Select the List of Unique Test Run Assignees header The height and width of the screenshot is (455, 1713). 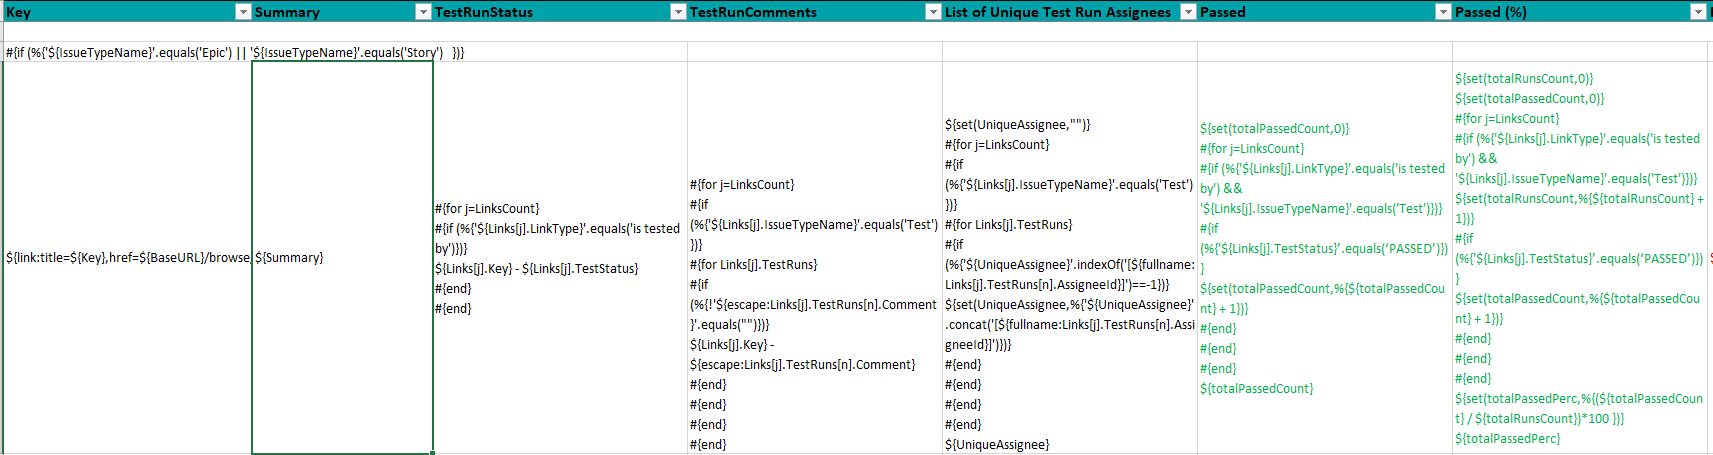(1070, 12)
